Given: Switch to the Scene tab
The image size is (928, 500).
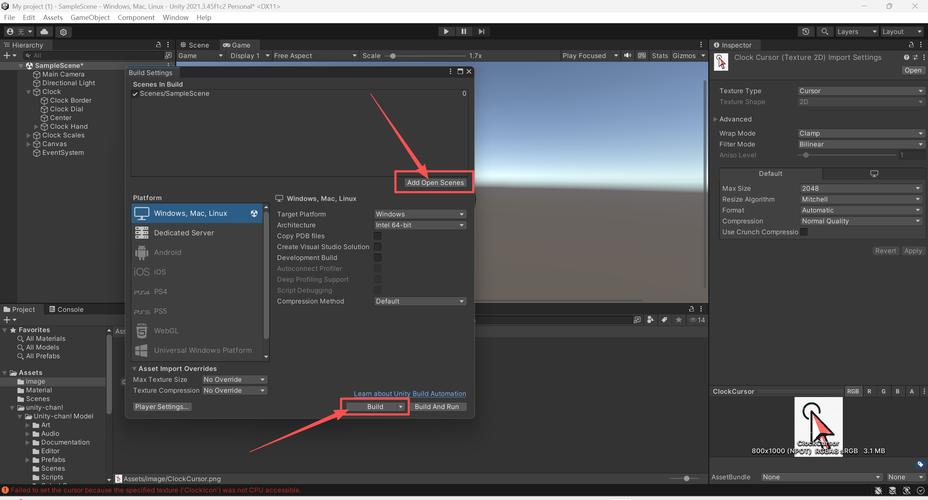Looking at the screenshot, I should (x=195, y=44).
